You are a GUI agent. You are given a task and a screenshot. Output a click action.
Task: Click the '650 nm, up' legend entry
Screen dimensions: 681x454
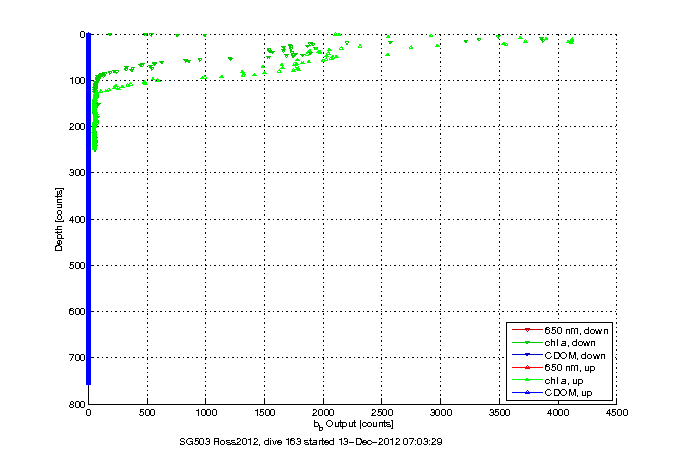pyautogui.click(x=554, y=368)
